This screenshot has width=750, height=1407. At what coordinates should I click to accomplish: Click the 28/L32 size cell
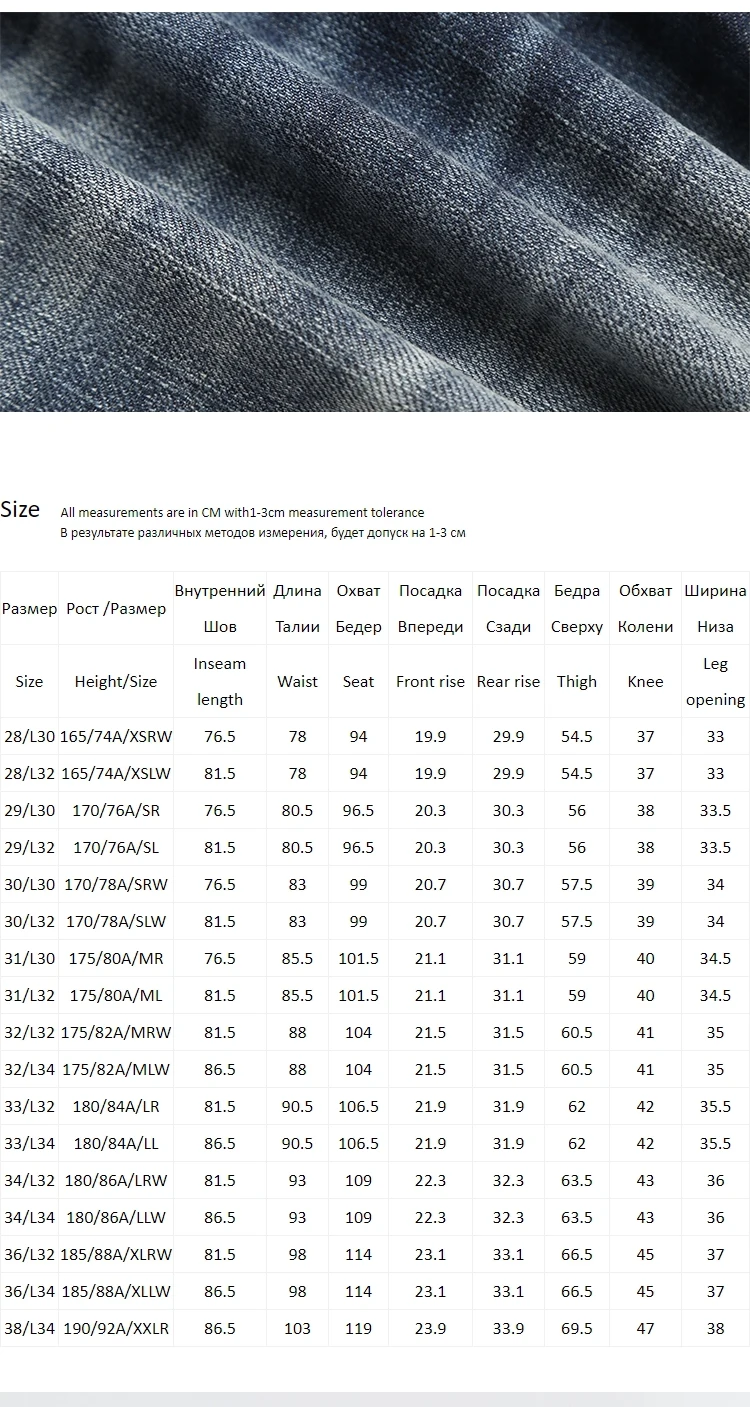click(x=29, y=773)
